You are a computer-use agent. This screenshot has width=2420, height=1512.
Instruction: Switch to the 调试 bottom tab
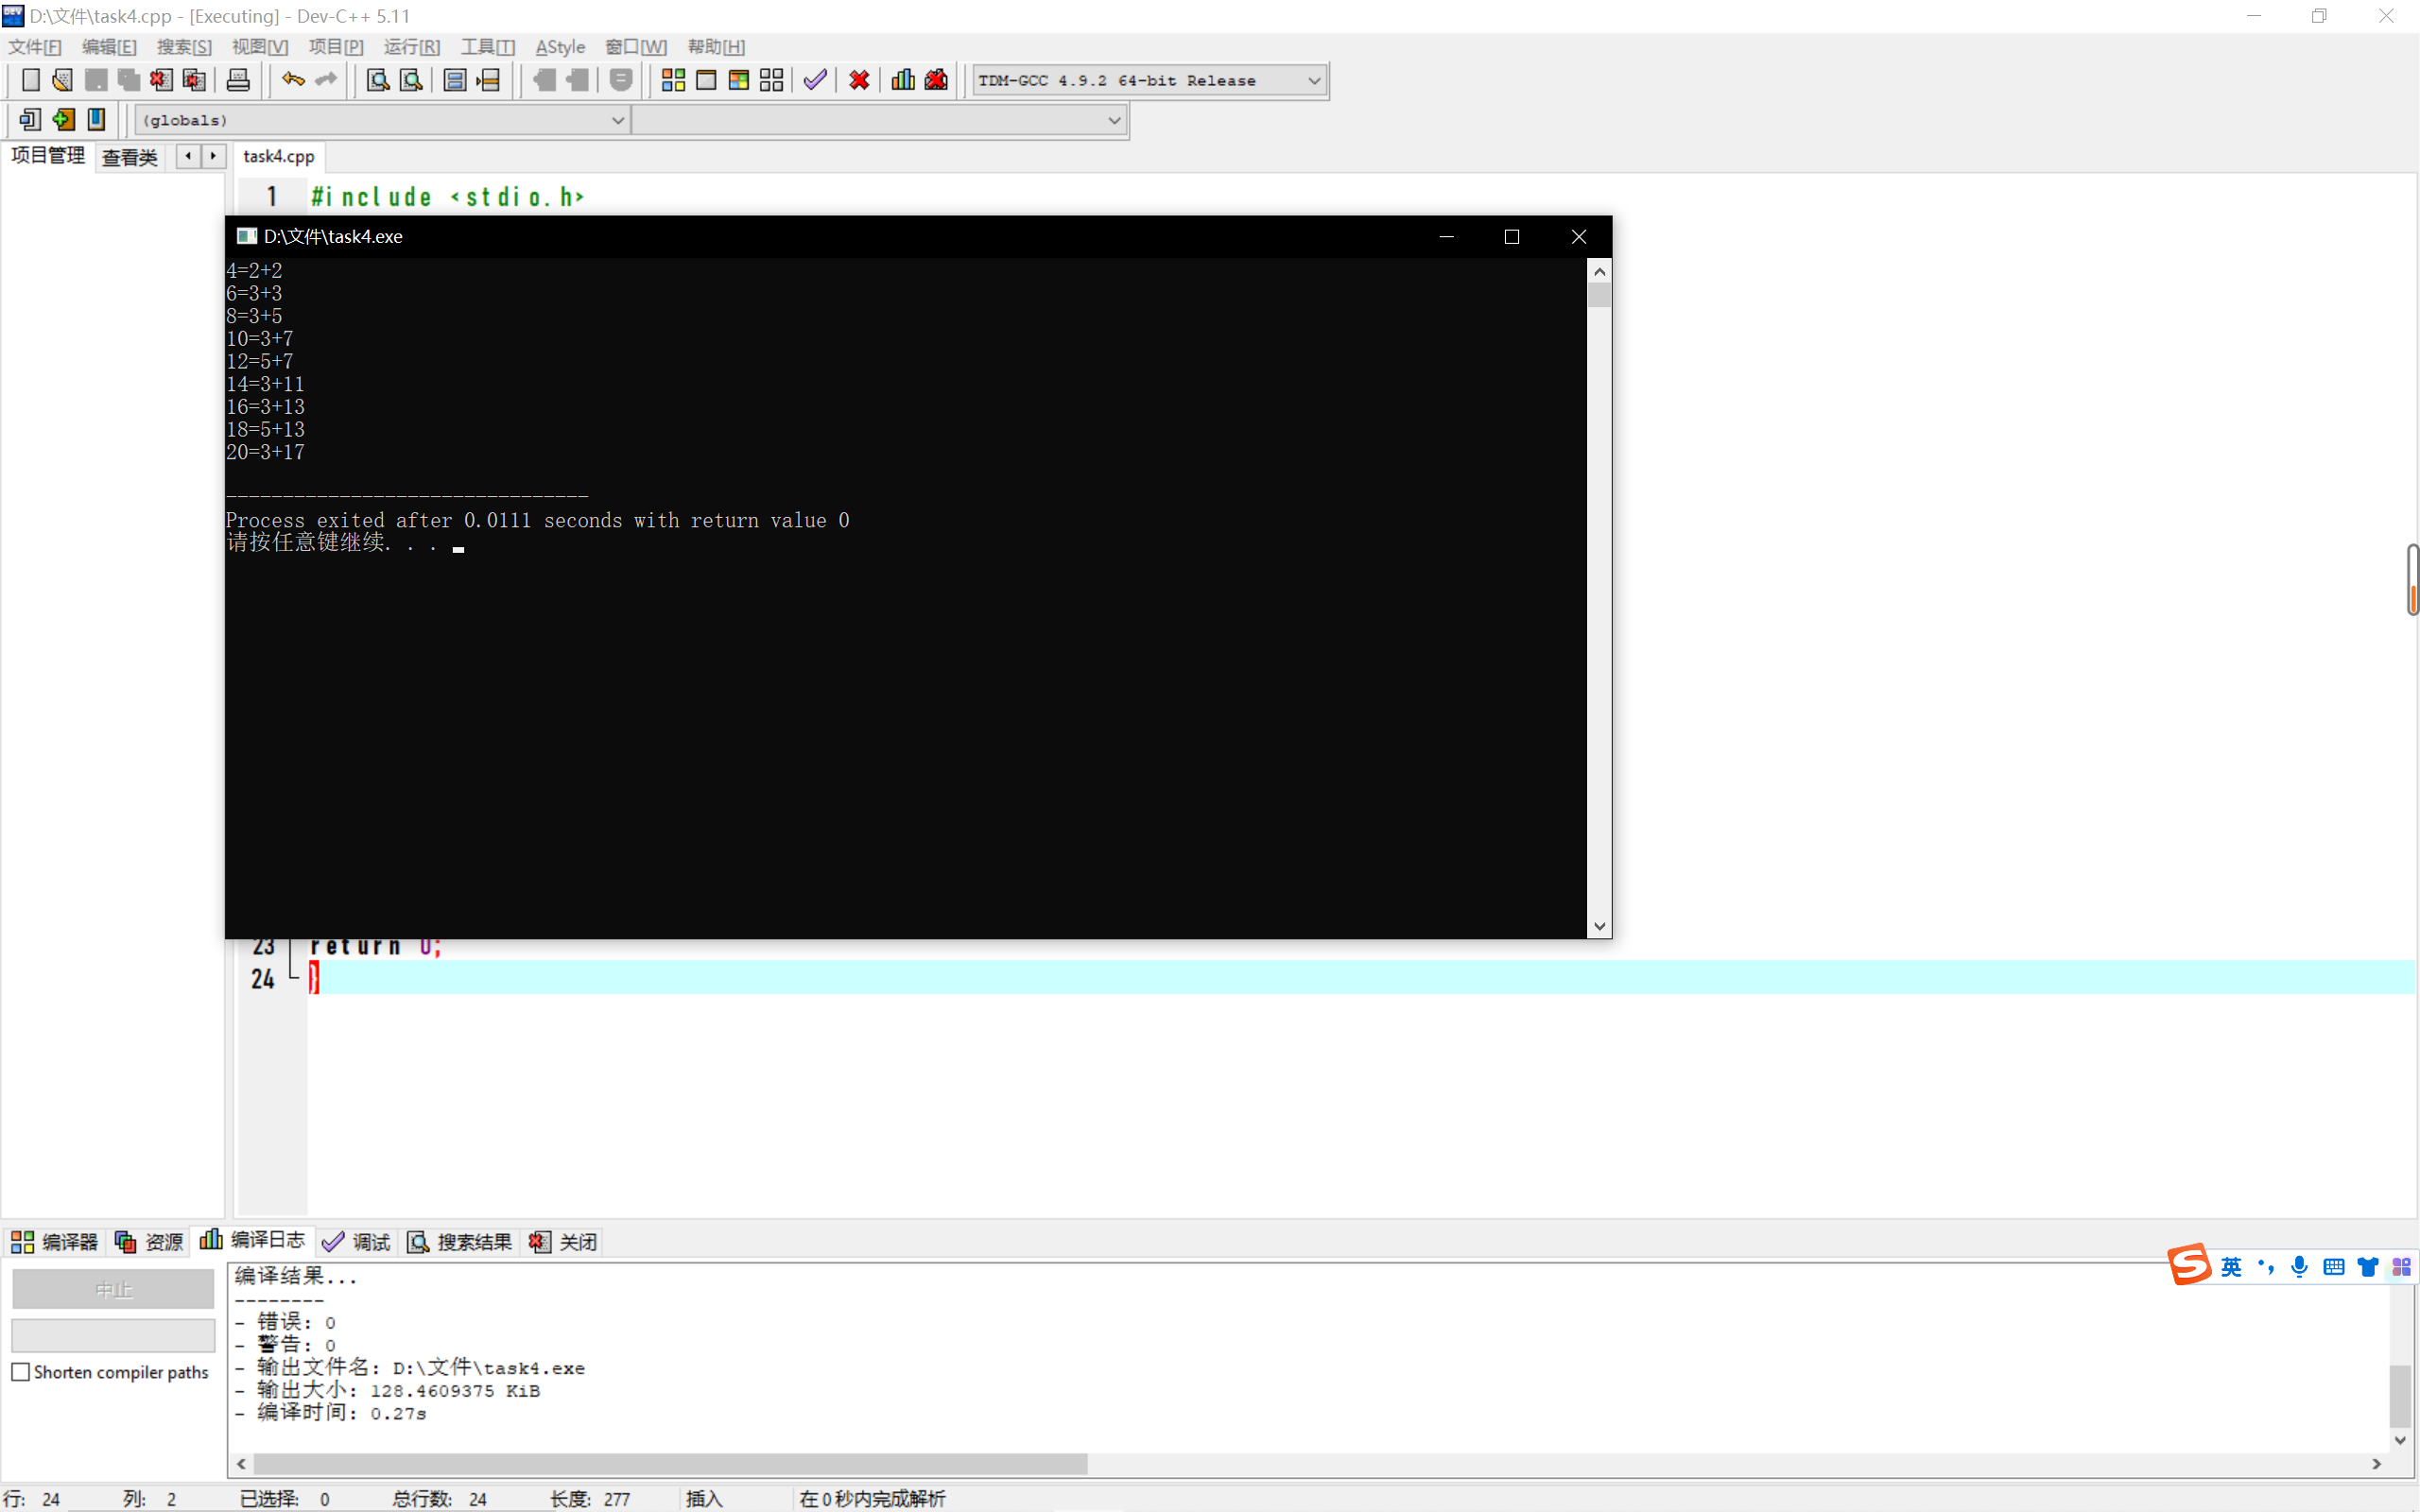[x=357, y=1241]
